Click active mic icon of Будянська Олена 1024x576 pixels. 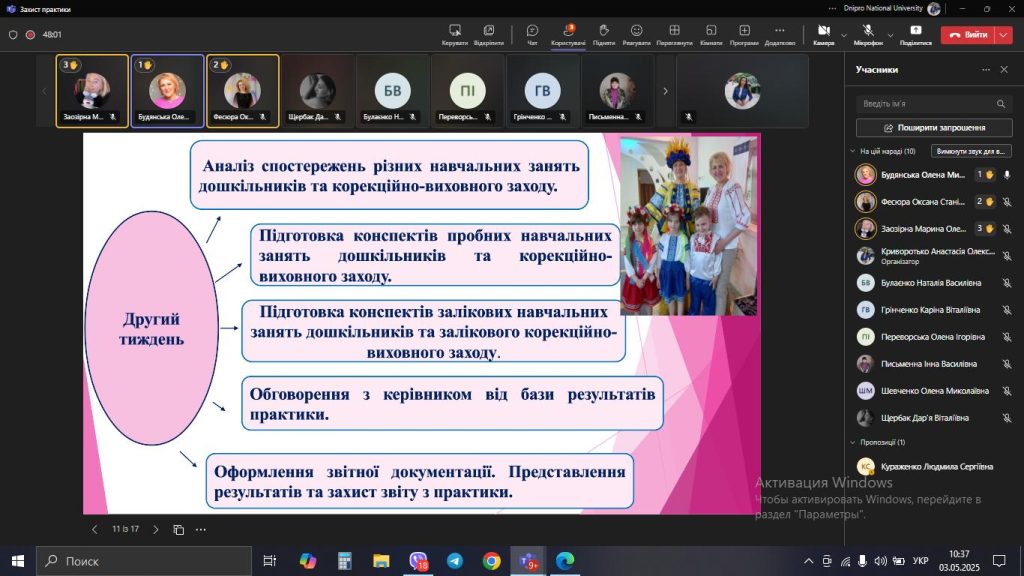point(1007,174)
